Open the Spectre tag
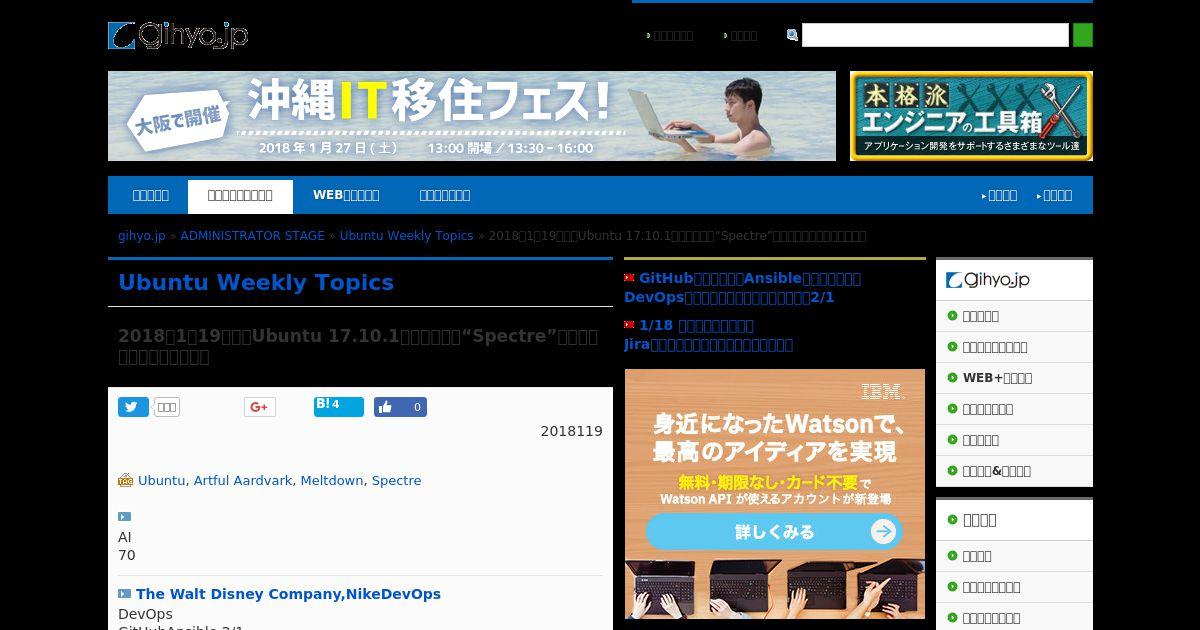 [x=396, y=480]
